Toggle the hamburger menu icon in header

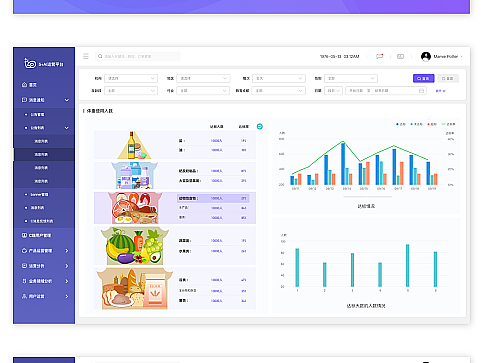86,56
